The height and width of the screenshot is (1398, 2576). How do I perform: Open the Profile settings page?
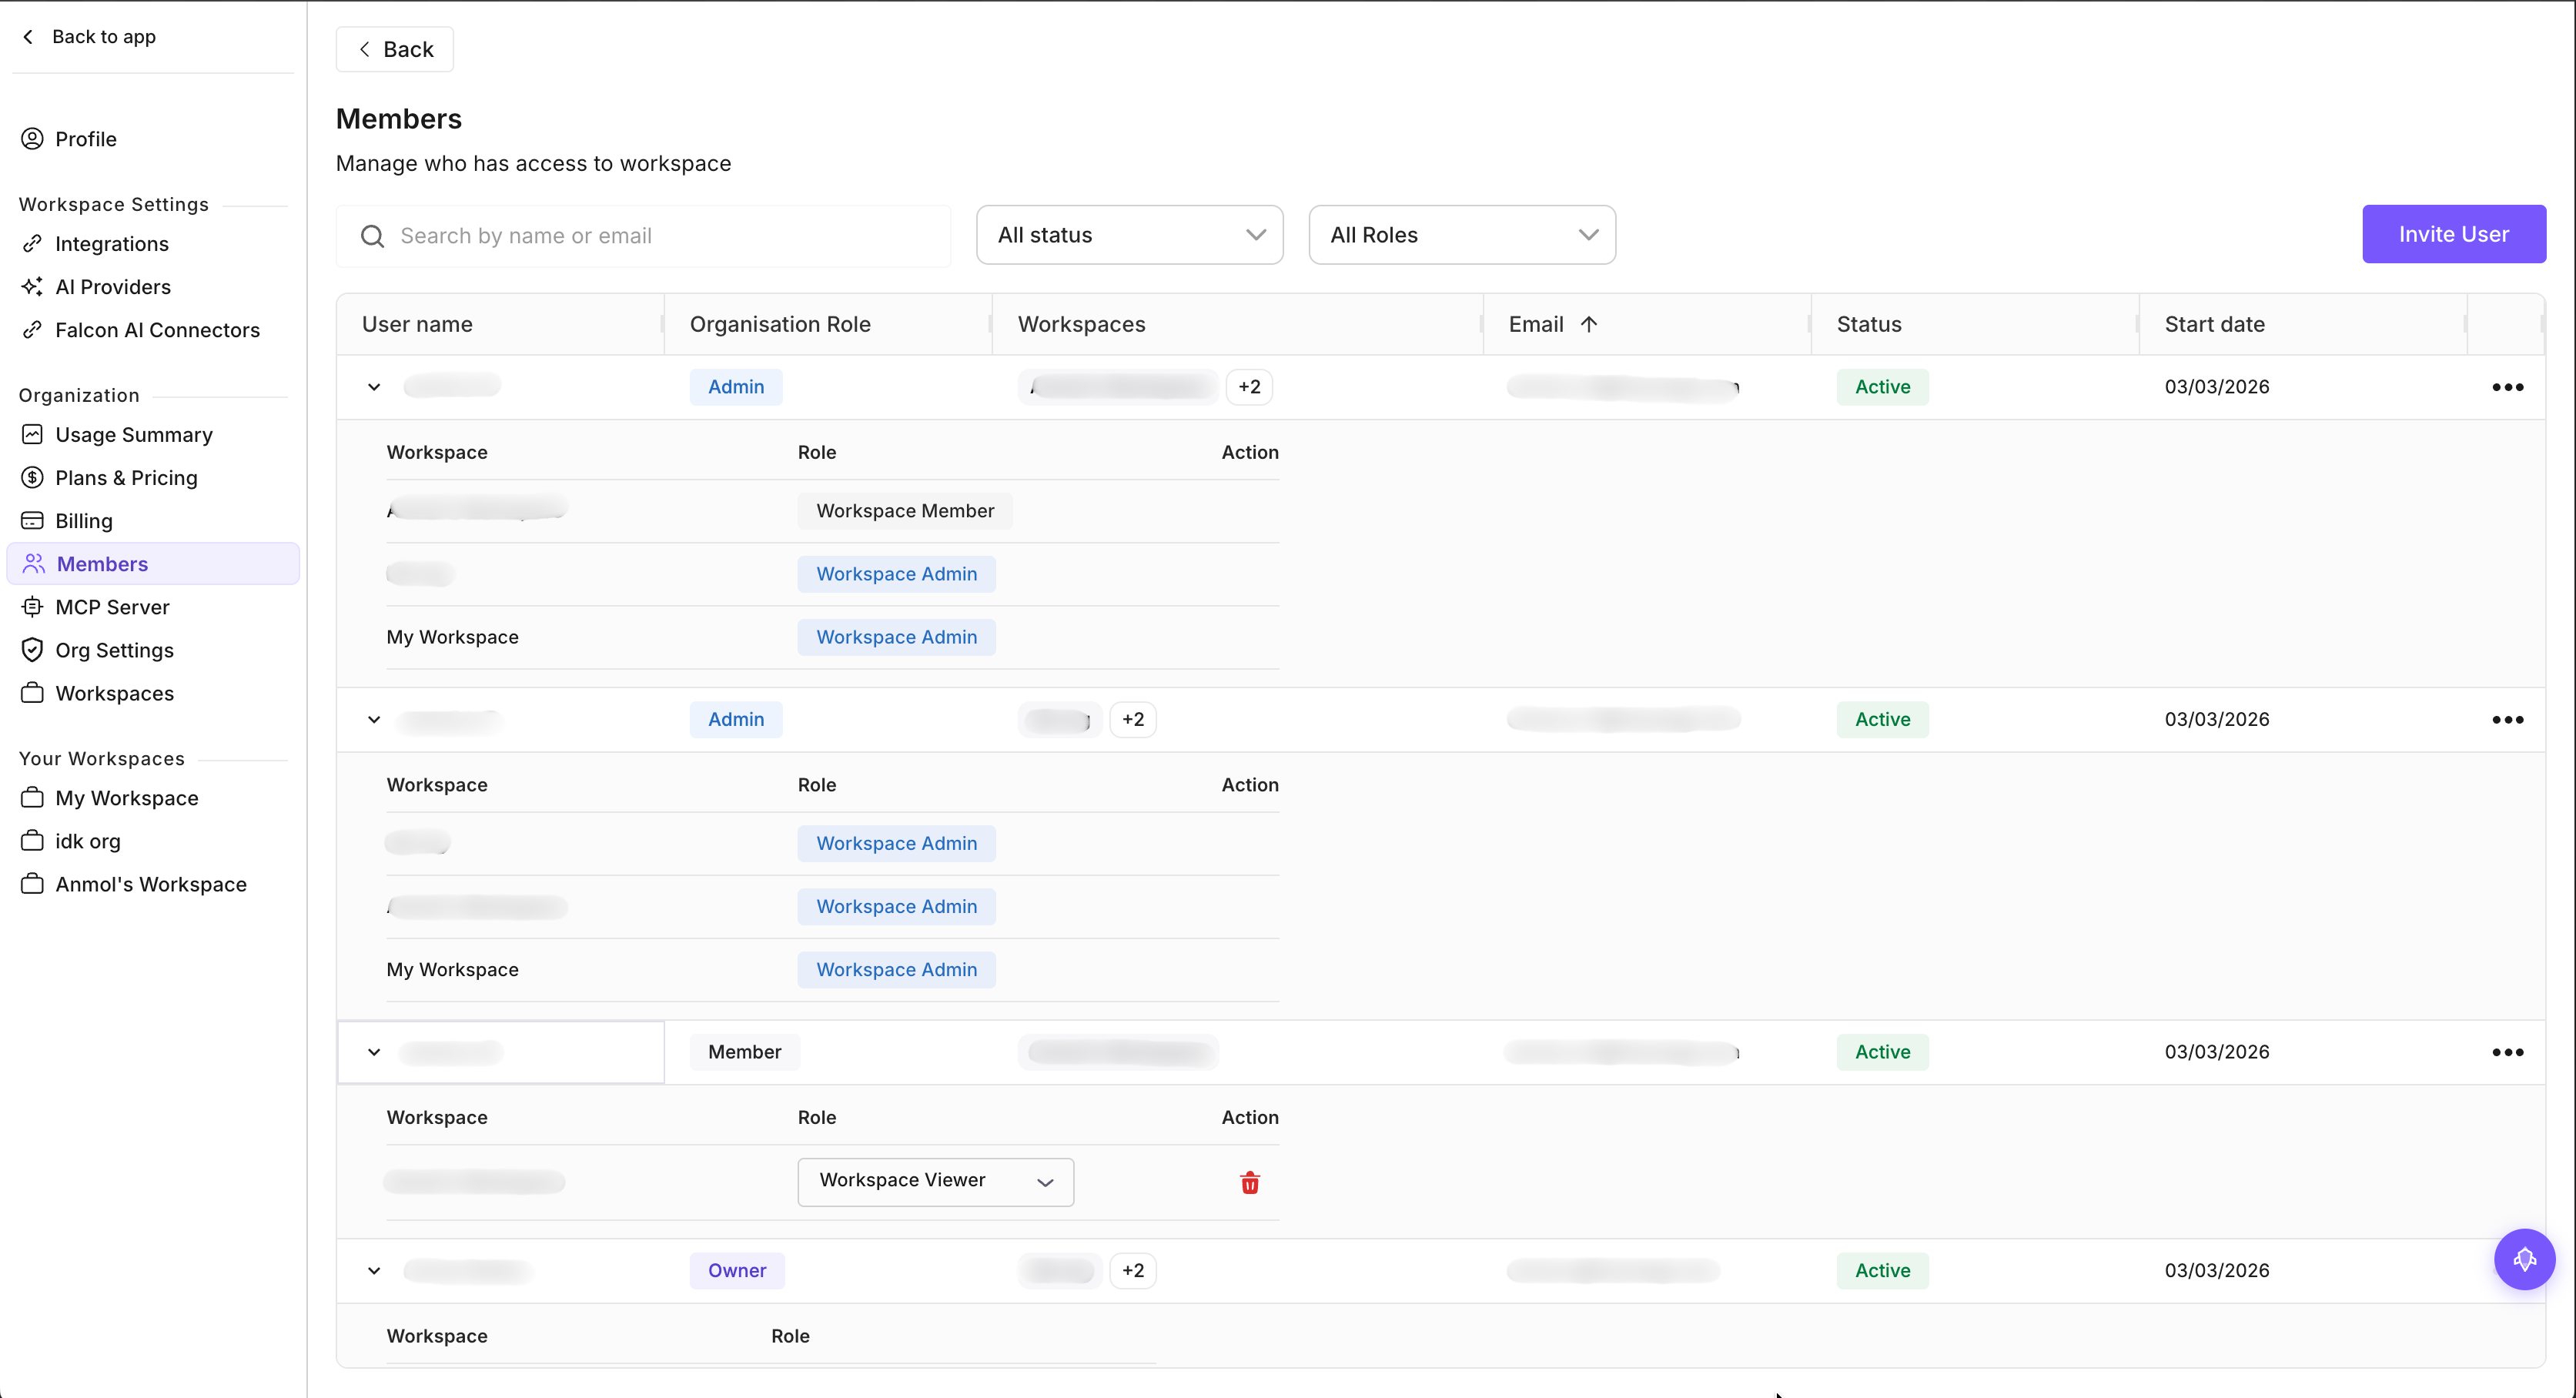[86, 139]
